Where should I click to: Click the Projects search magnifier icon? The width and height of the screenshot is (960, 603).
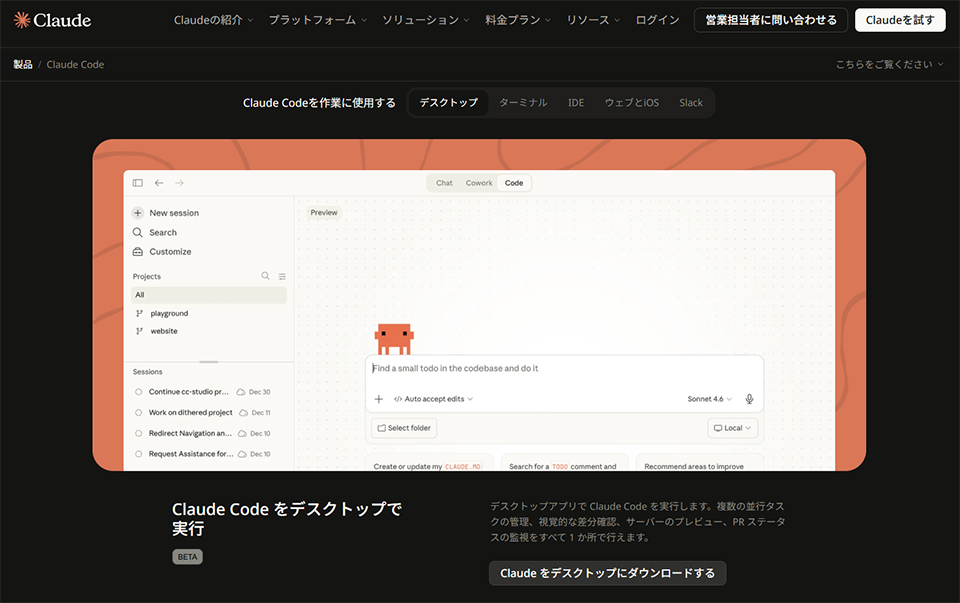pos(265,275)
